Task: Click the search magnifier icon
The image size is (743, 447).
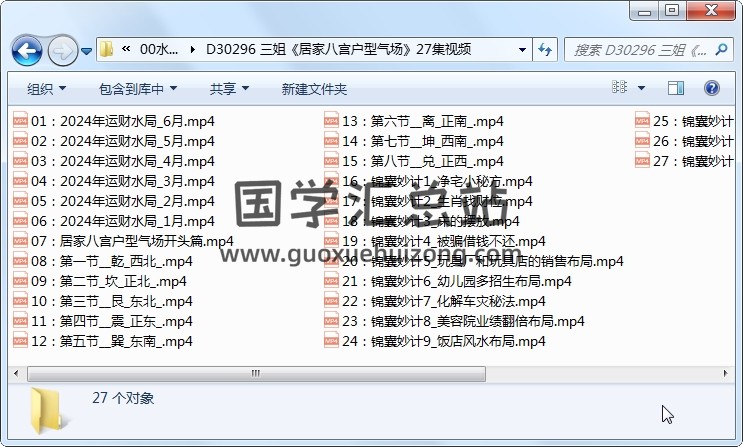Action: click(722, 49)
